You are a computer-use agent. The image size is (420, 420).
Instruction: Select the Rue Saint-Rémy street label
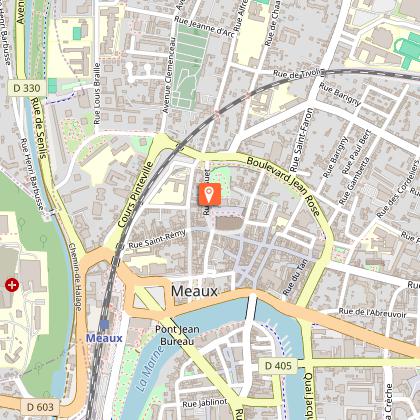point(157,239)
